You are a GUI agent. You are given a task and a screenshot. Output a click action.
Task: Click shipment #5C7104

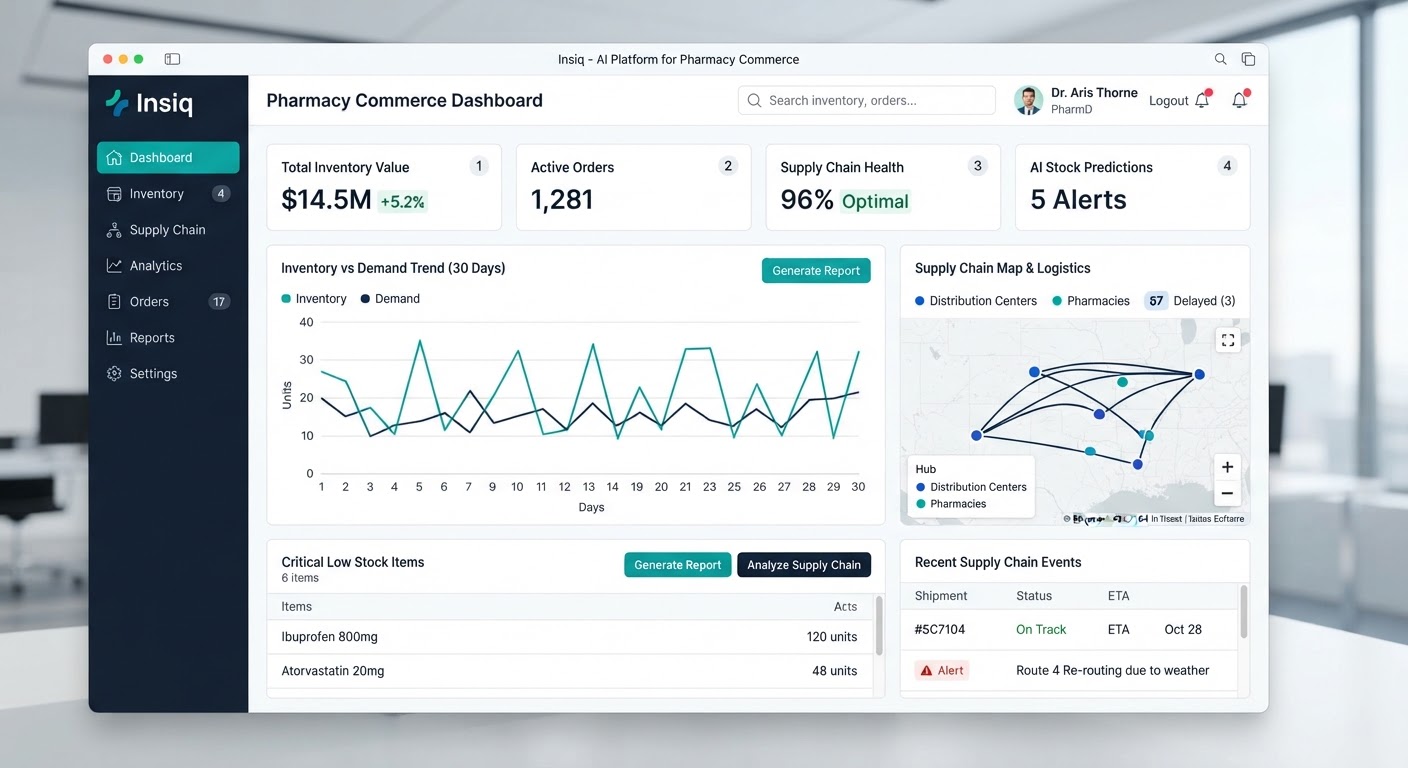point(940,630)
